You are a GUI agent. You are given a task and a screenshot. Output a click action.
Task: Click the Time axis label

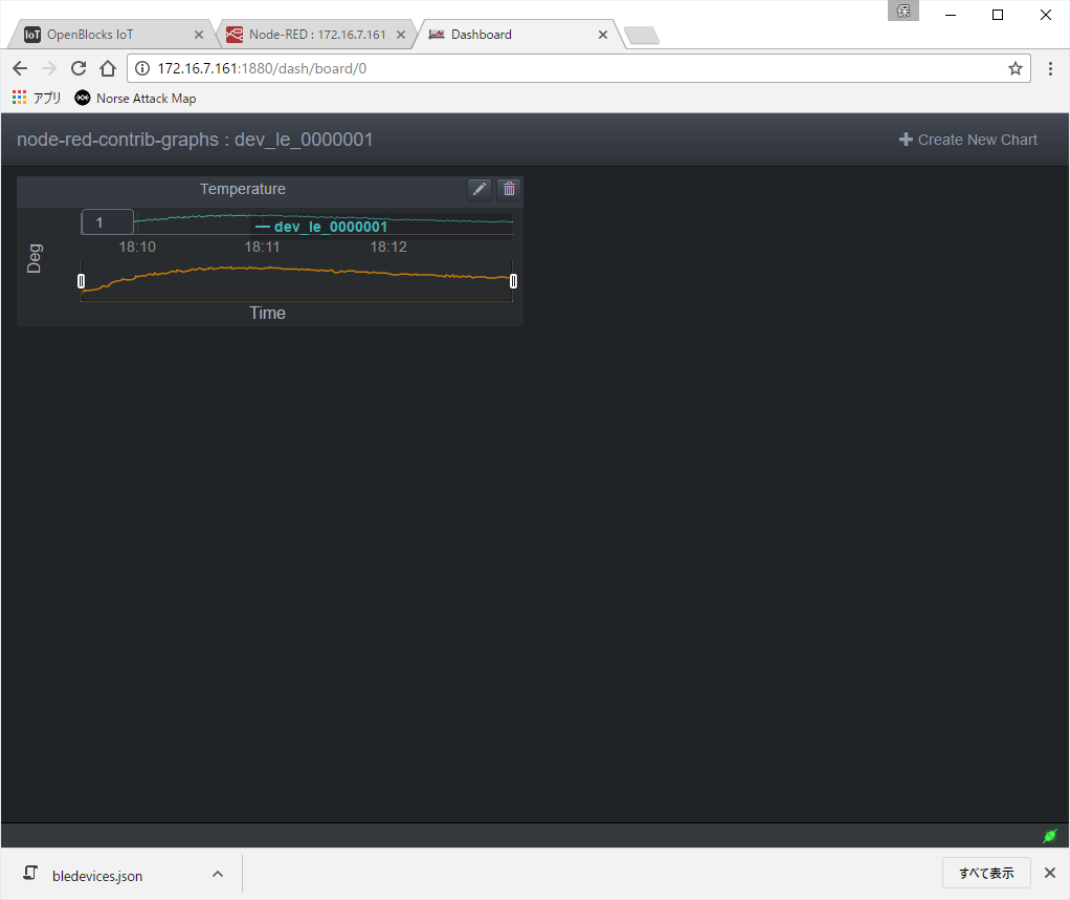click(267, 313)
